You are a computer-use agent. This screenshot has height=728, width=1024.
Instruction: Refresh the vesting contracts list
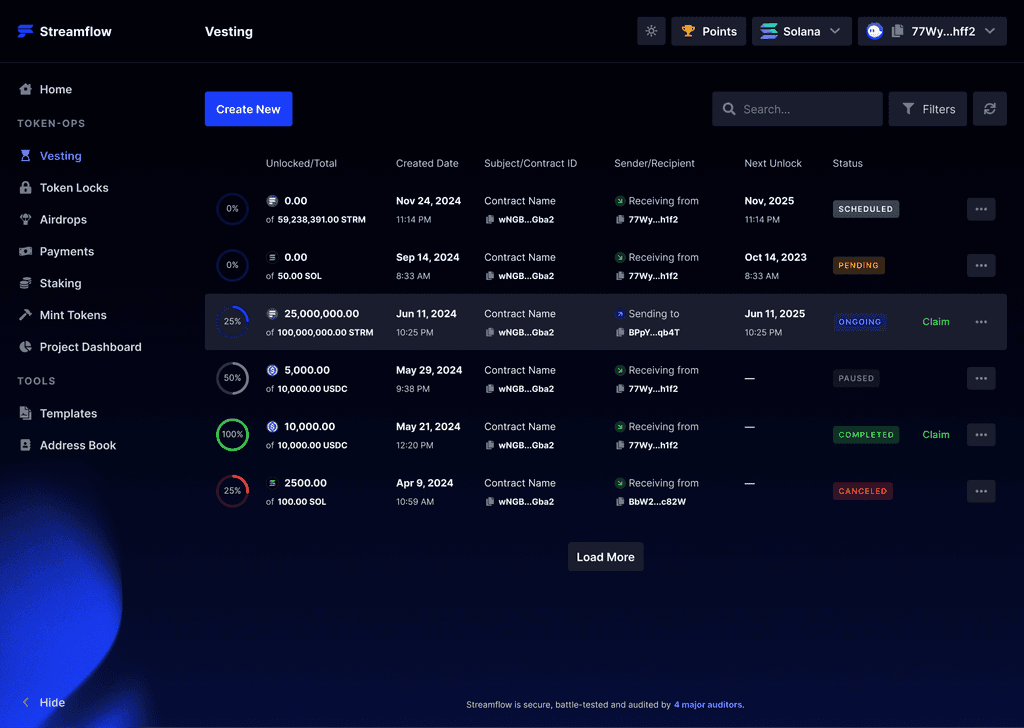point(989,108)
